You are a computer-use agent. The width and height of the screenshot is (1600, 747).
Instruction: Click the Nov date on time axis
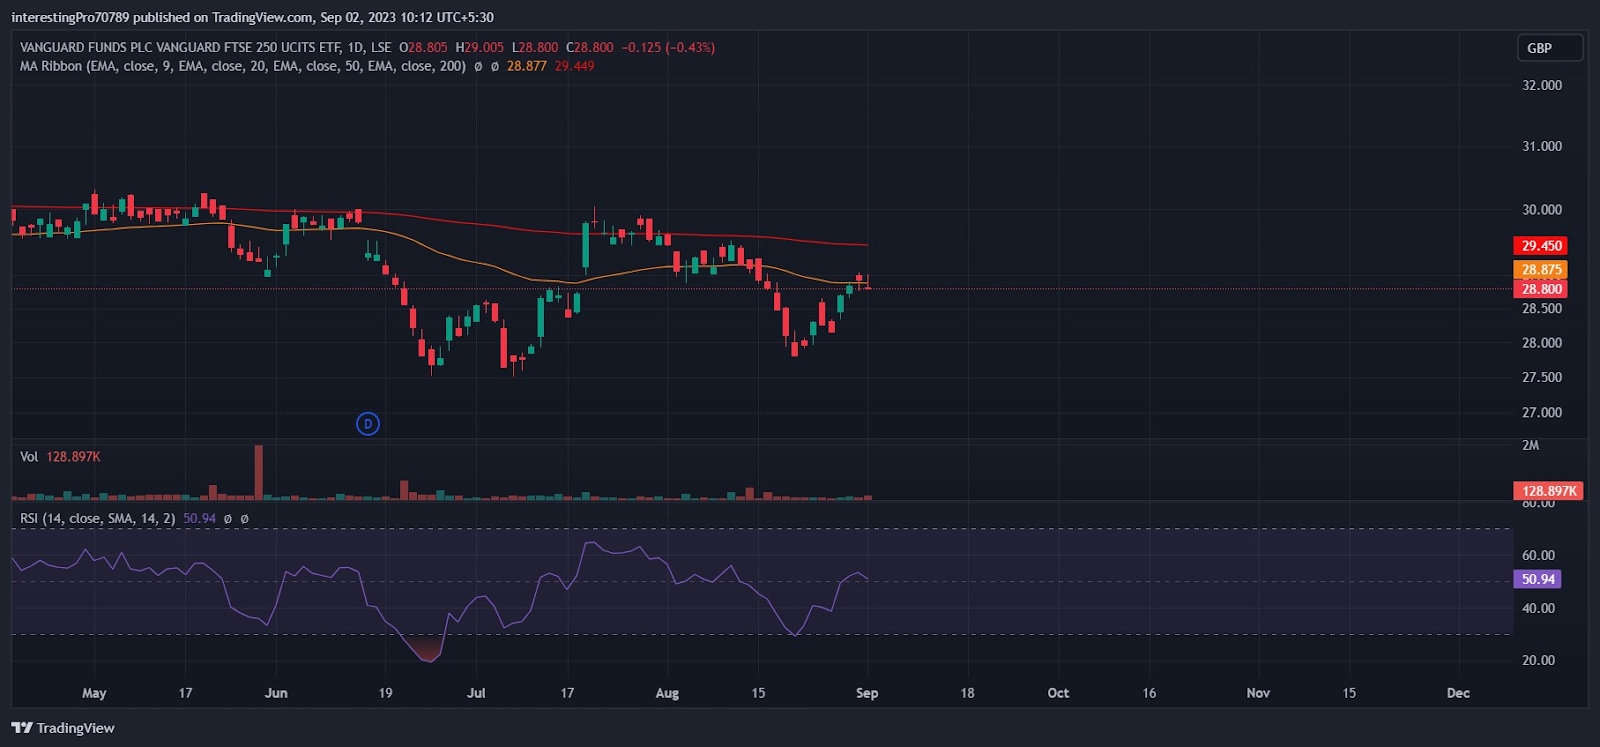(x=1258, y=693)
